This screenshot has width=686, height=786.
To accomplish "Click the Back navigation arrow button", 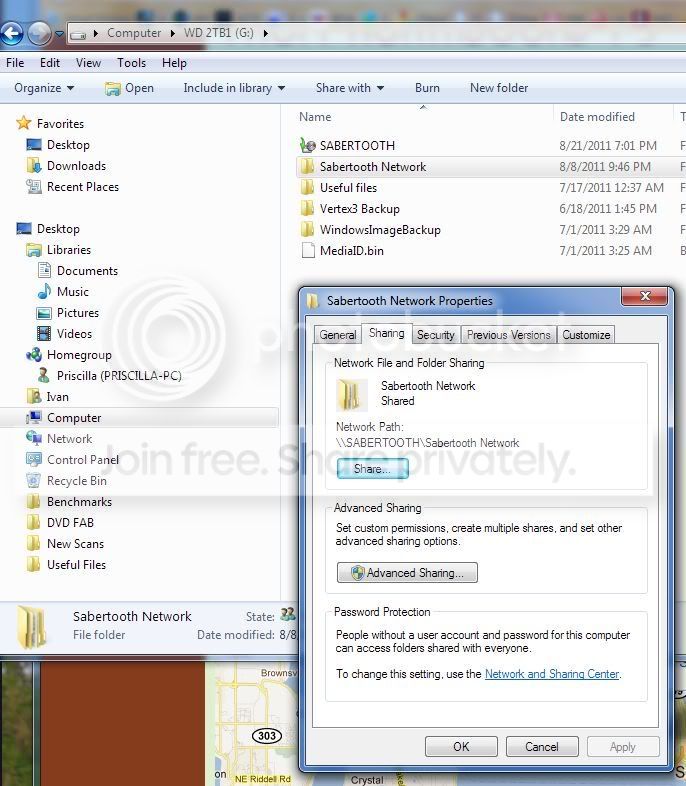I will pyautogui.click(x=12, y=33).
